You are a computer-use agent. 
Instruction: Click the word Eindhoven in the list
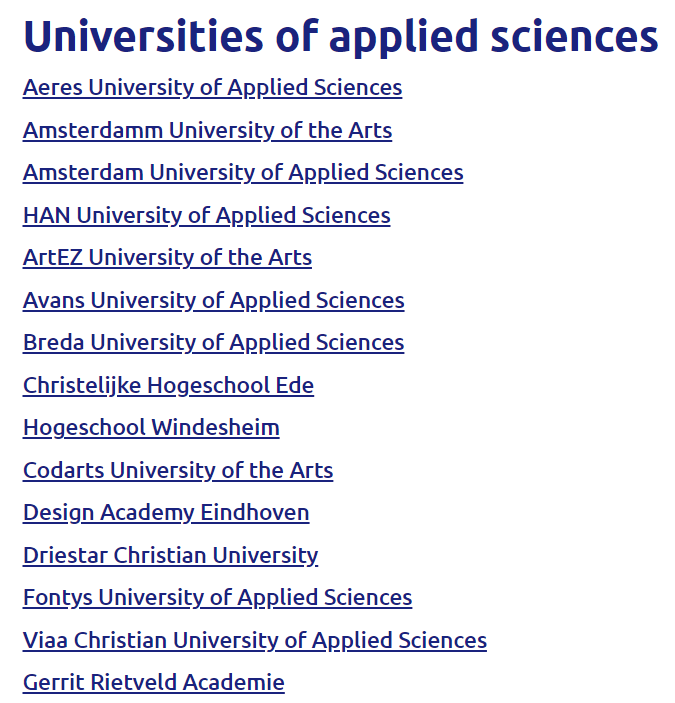click(x=255, y=512)
